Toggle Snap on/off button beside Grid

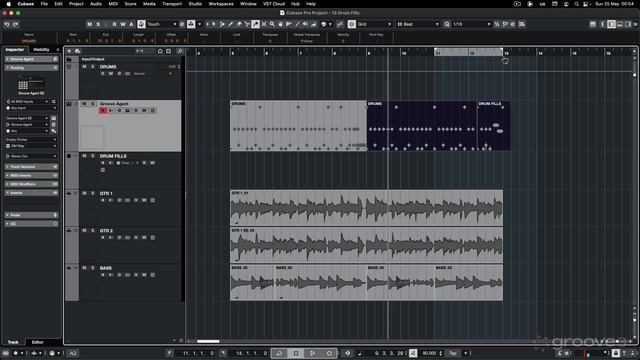tap(352, 24)
